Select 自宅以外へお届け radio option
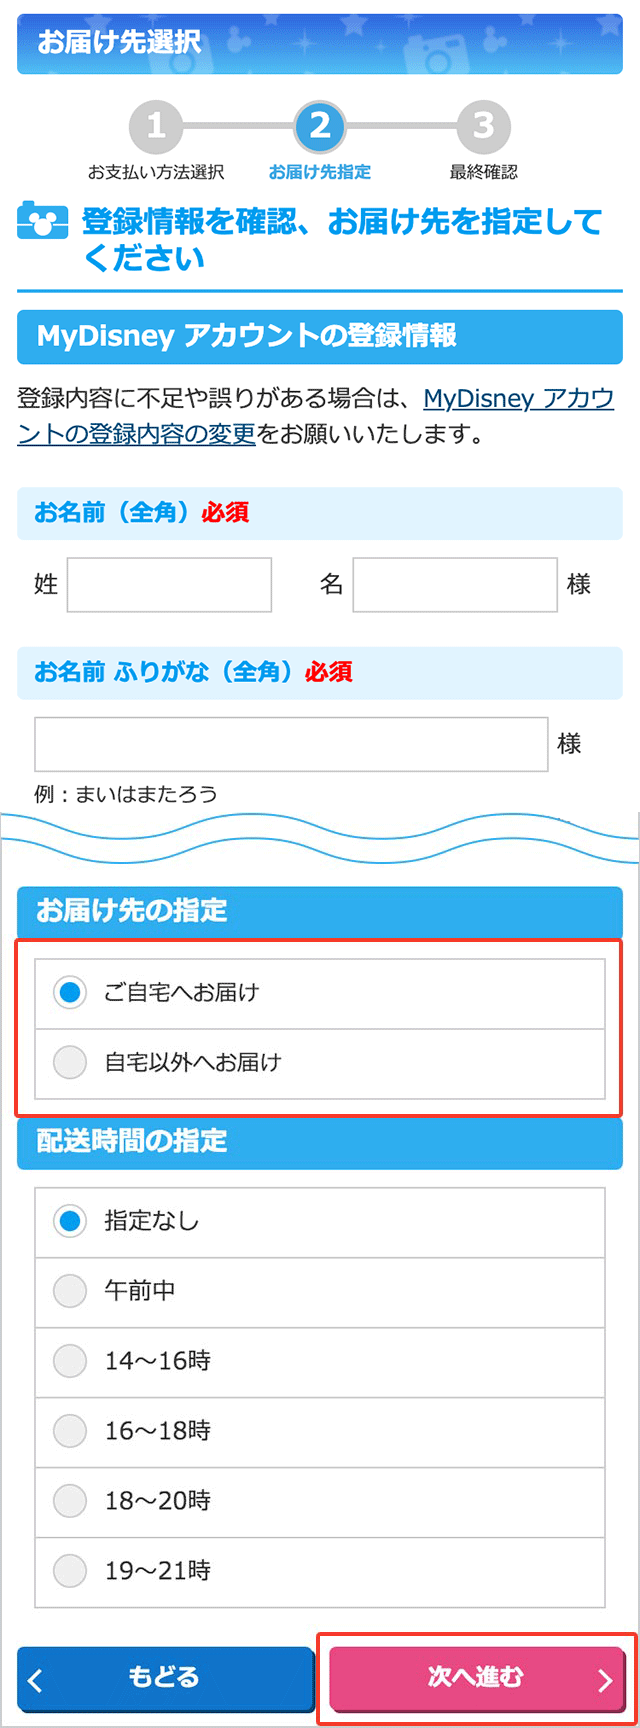This screenshot has height=1728, width=640. pyautogui.click(x=320, y=1063)
